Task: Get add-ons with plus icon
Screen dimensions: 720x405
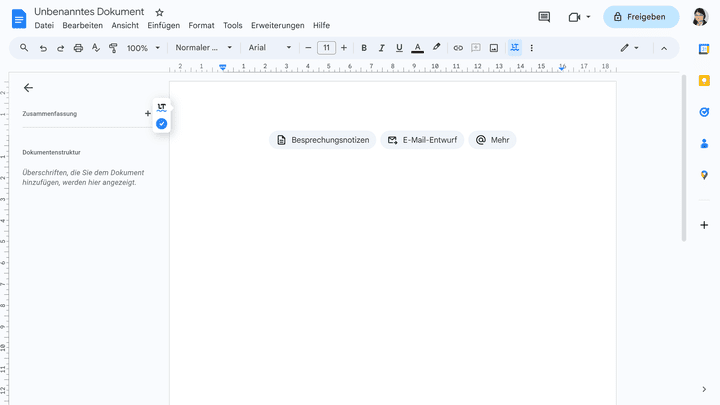Action: pos(704,225)
